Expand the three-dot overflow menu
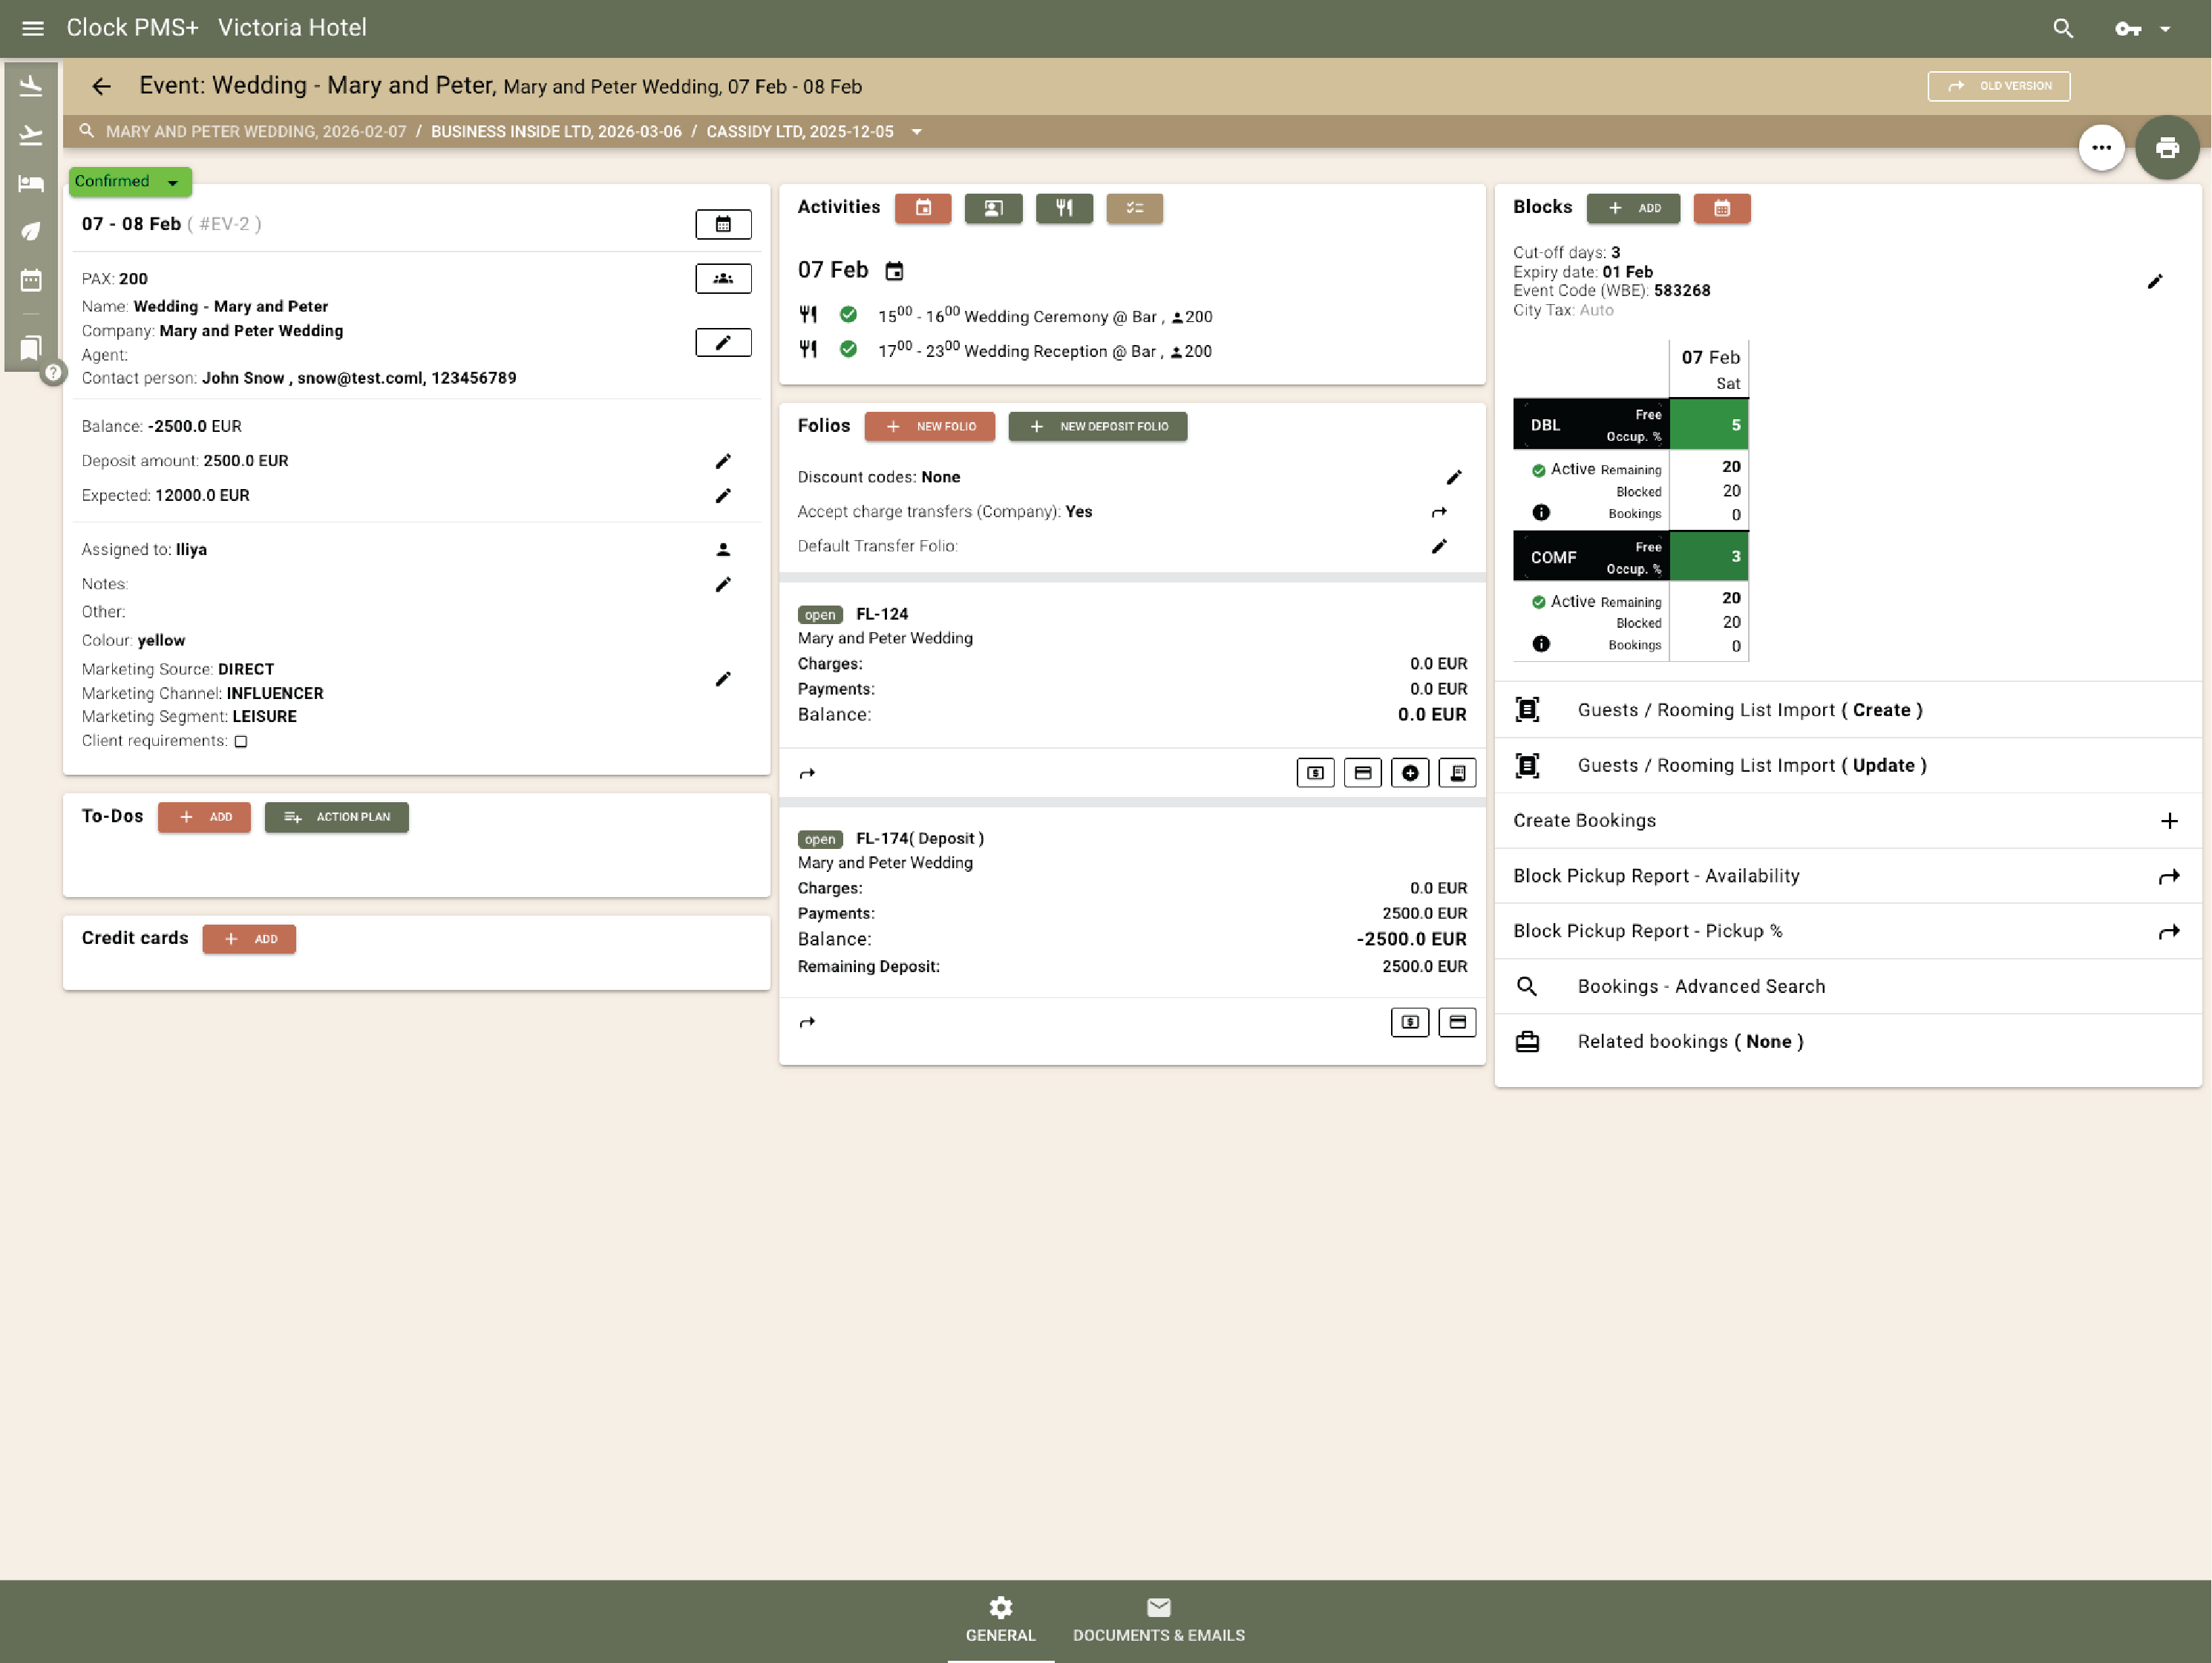This screenshot has height=1663, width=2212. 2102,147
